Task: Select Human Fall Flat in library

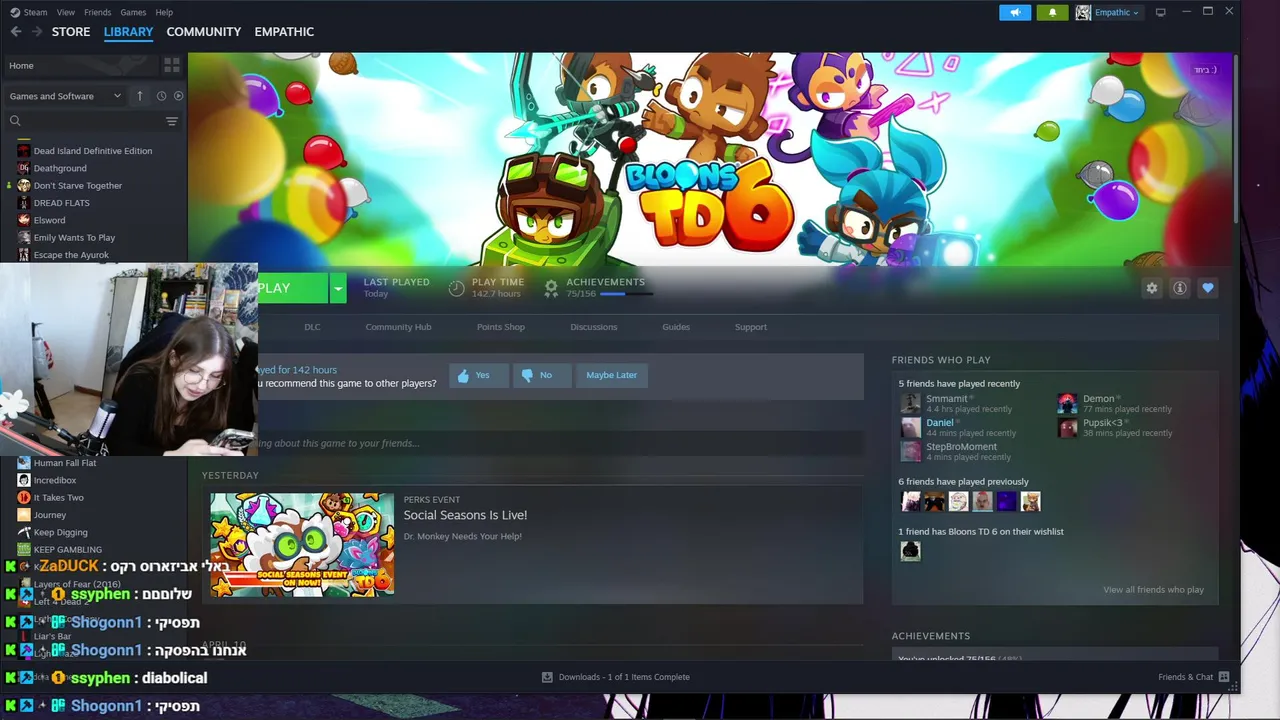Action: click(65, 463)
